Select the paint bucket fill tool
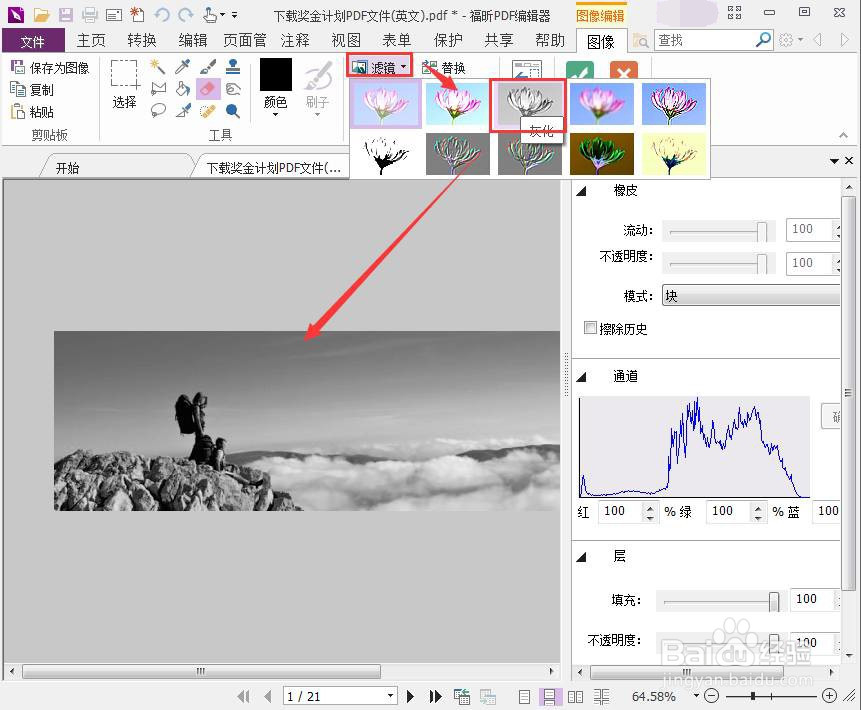This screenshot has width=861, height=710. coord(182,88)
